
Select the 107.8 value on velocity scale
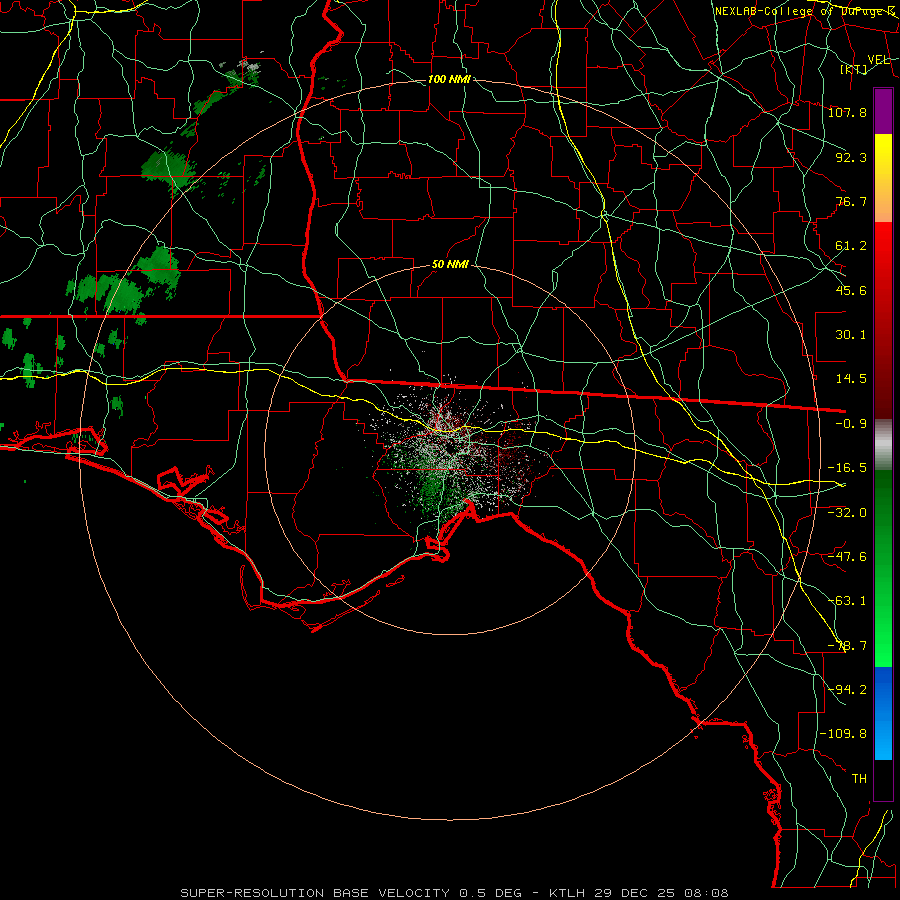847,112
